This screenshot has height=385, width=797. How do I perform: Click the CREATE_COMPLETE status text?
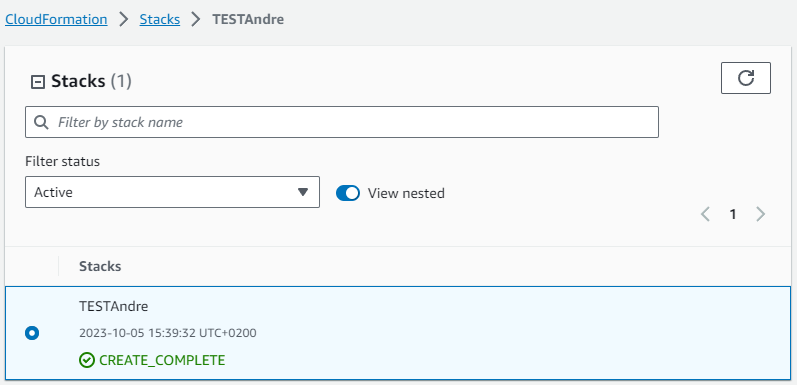(162, 361)
